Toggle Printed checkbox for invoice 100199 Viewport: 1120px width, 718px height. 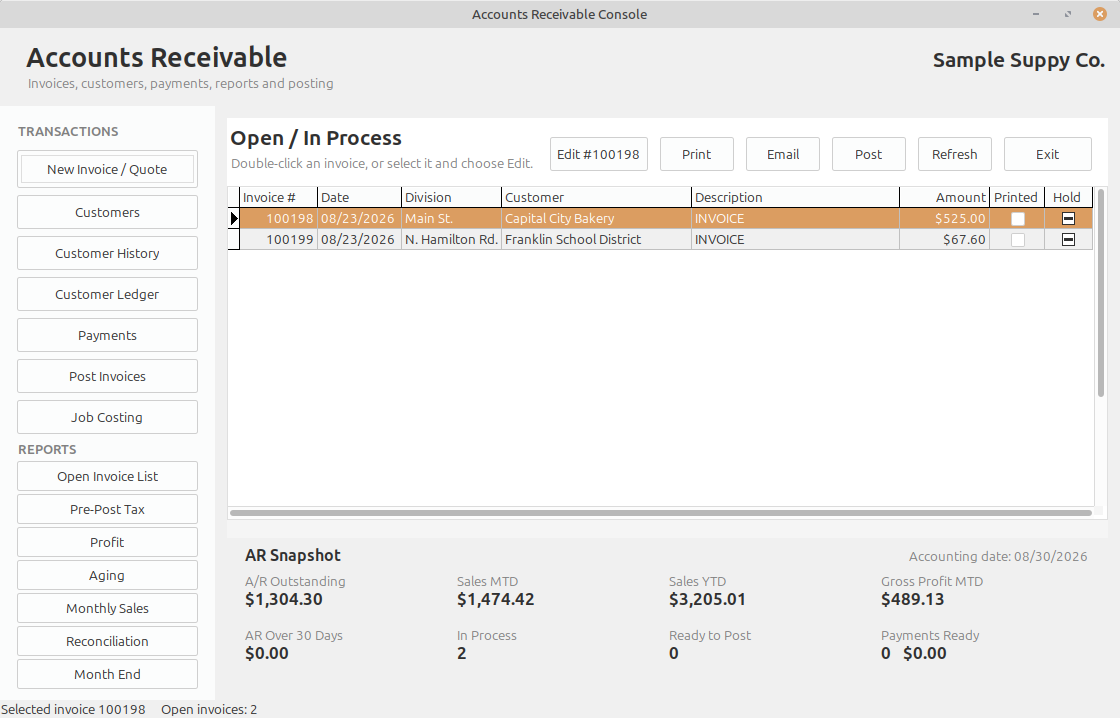tap(1018, 240)
